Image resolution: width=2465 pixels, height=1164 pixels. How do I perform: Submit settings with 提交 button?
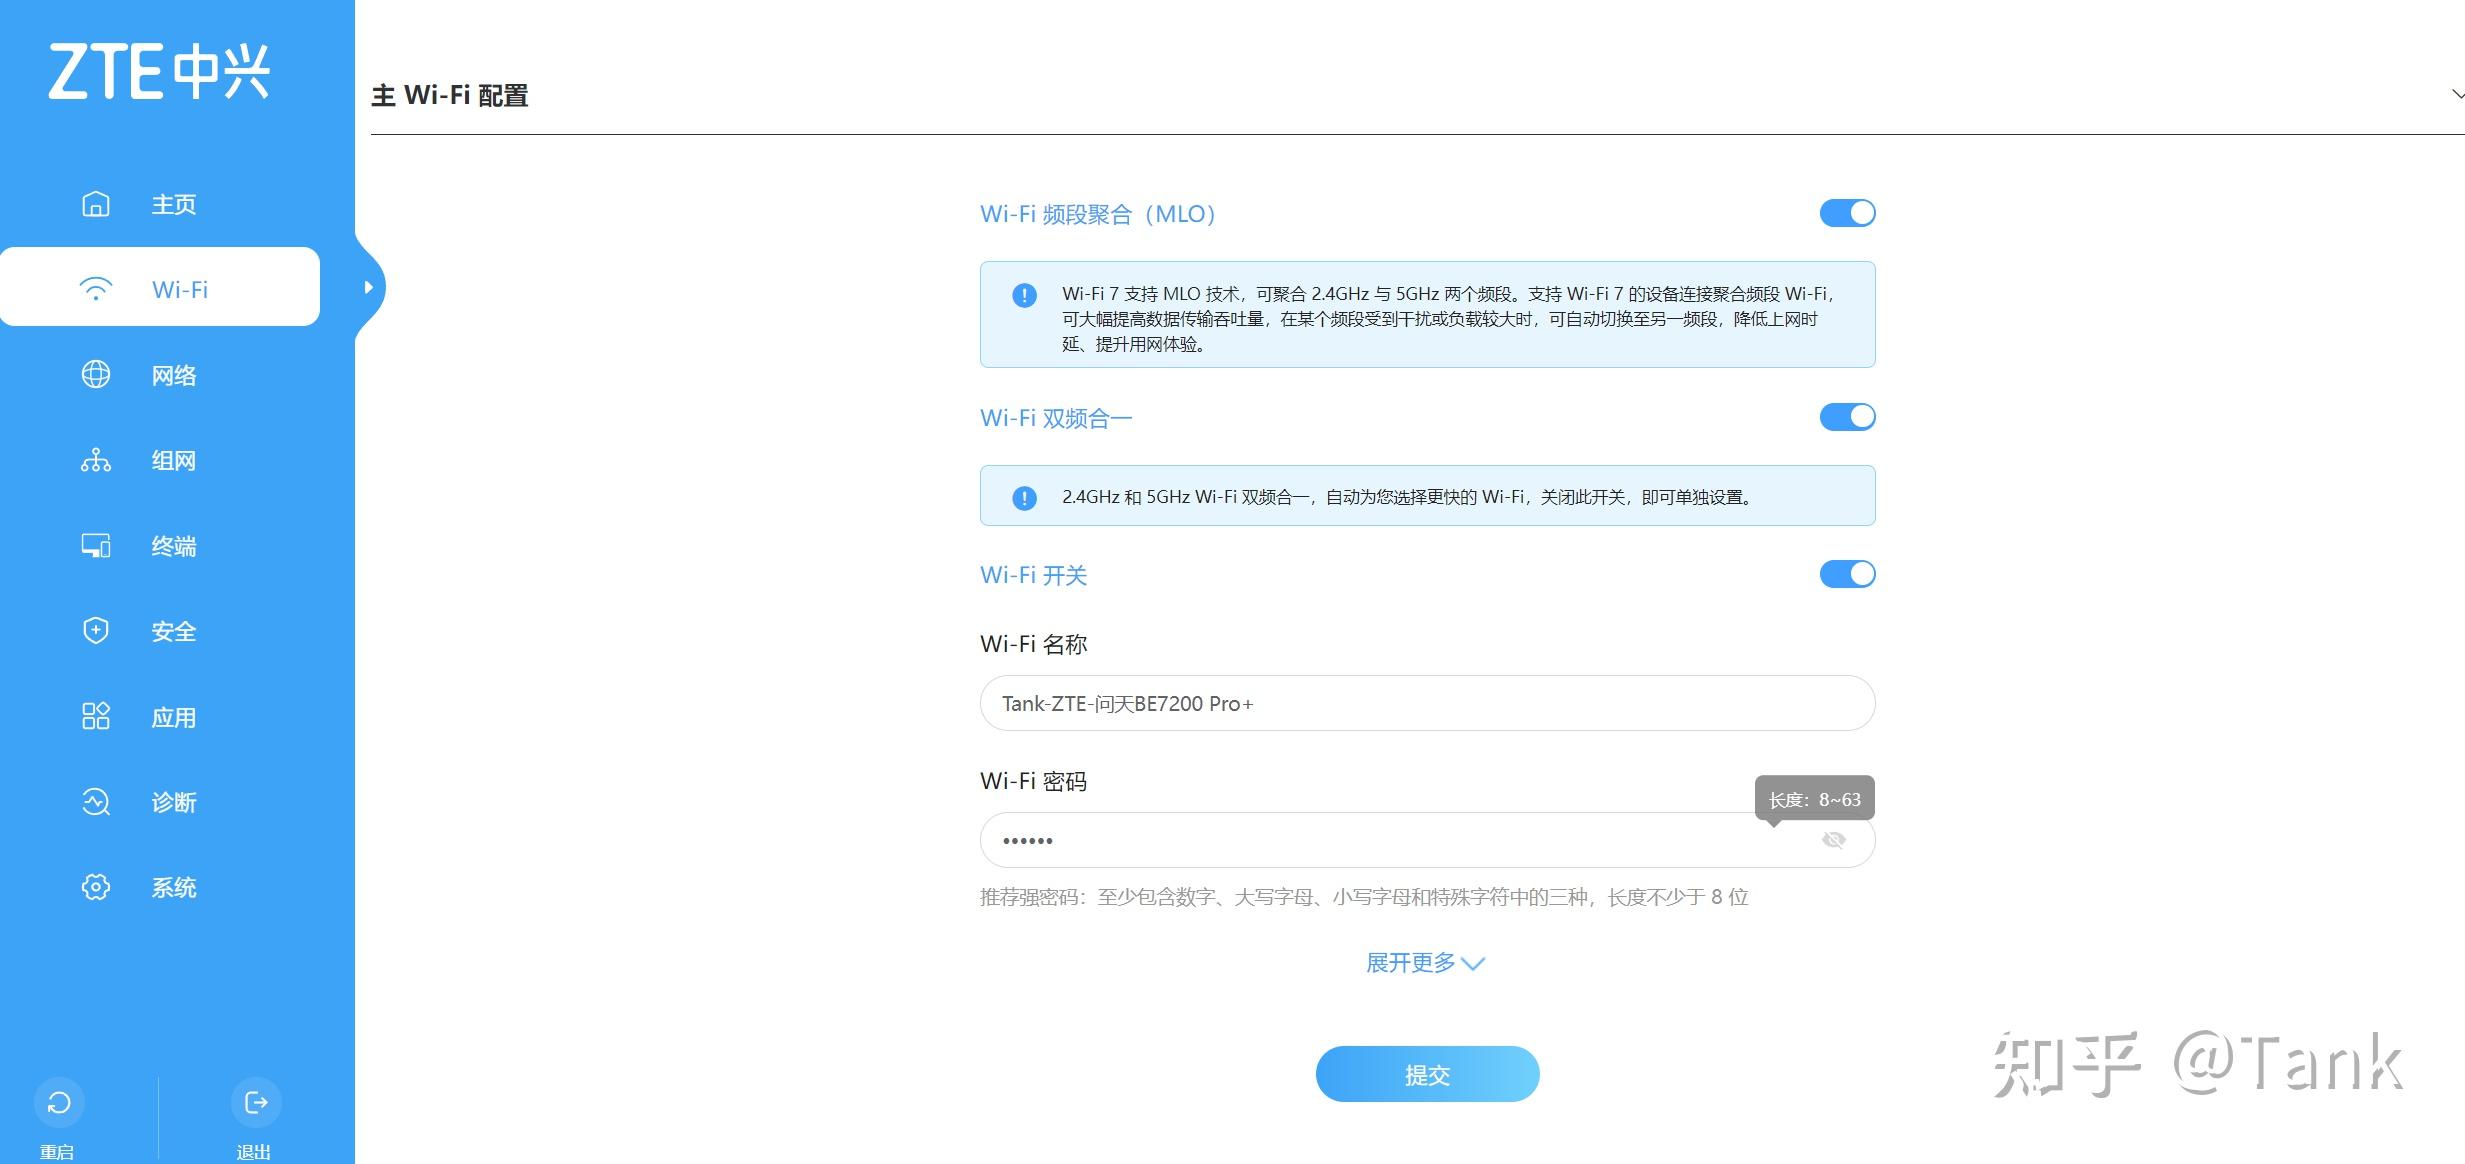1426,1074
